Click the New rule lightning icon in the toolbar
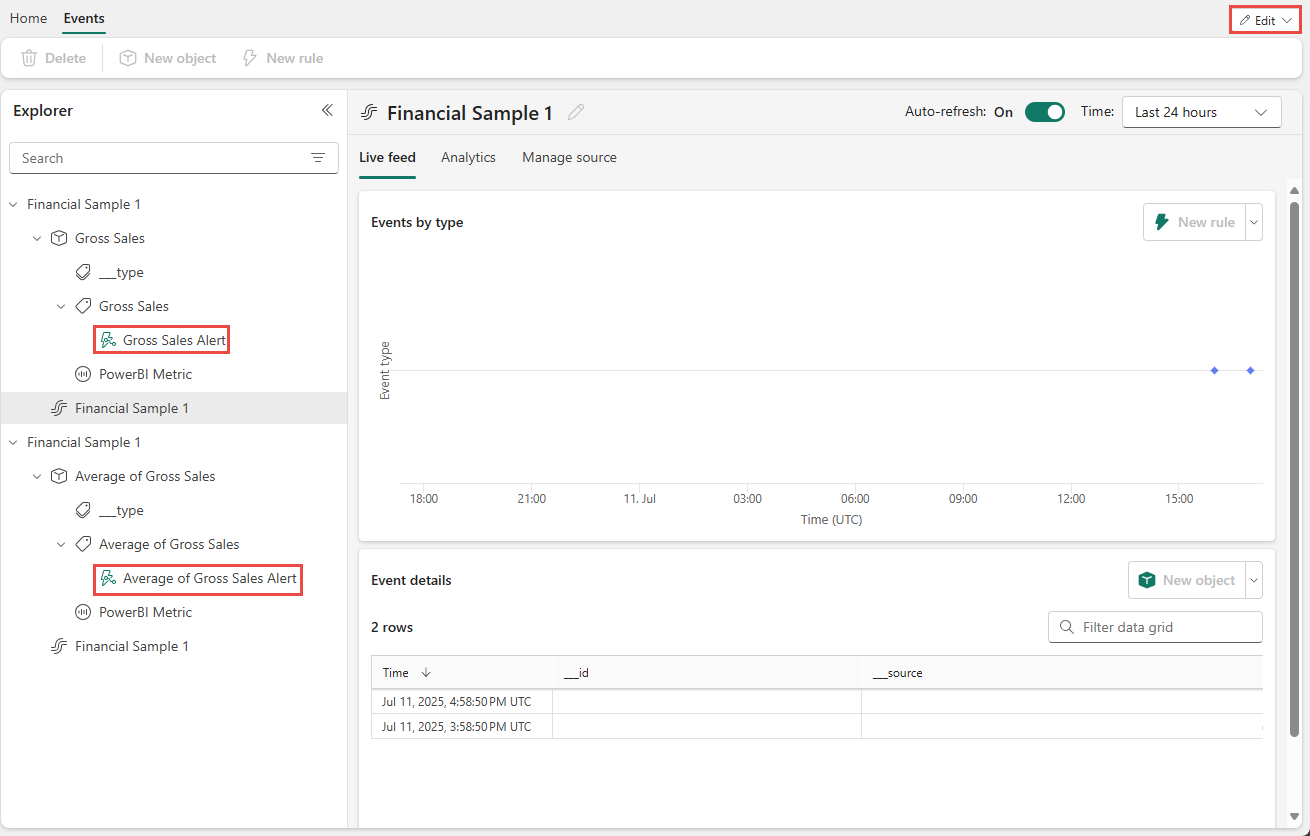The image size is (1310, 836). coord(250,58)
